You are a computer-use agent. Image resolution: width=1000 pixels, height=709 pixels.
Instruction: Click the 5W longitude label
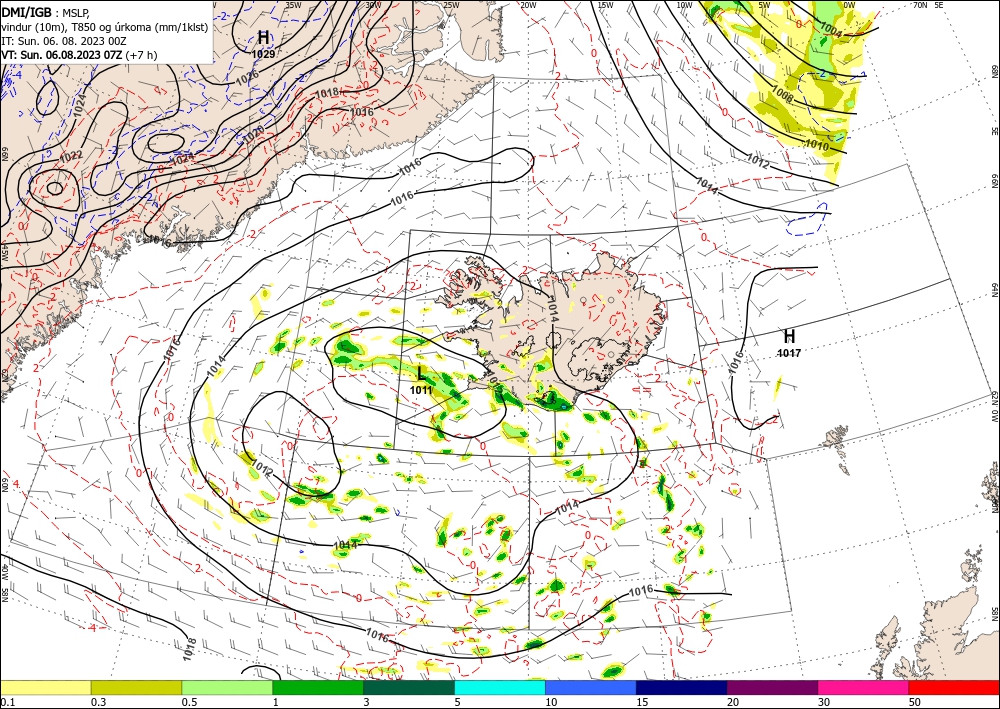coord(764,5)
